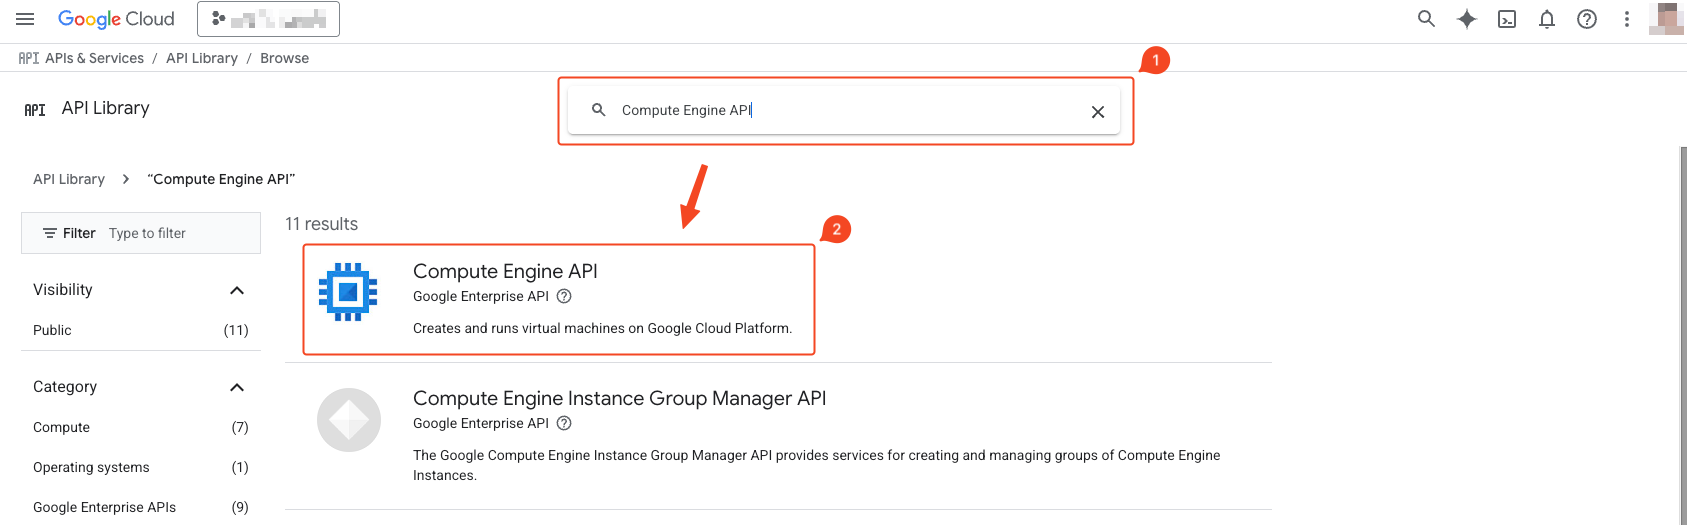
Task: Collapse the Category section
Action: [237, 387]
